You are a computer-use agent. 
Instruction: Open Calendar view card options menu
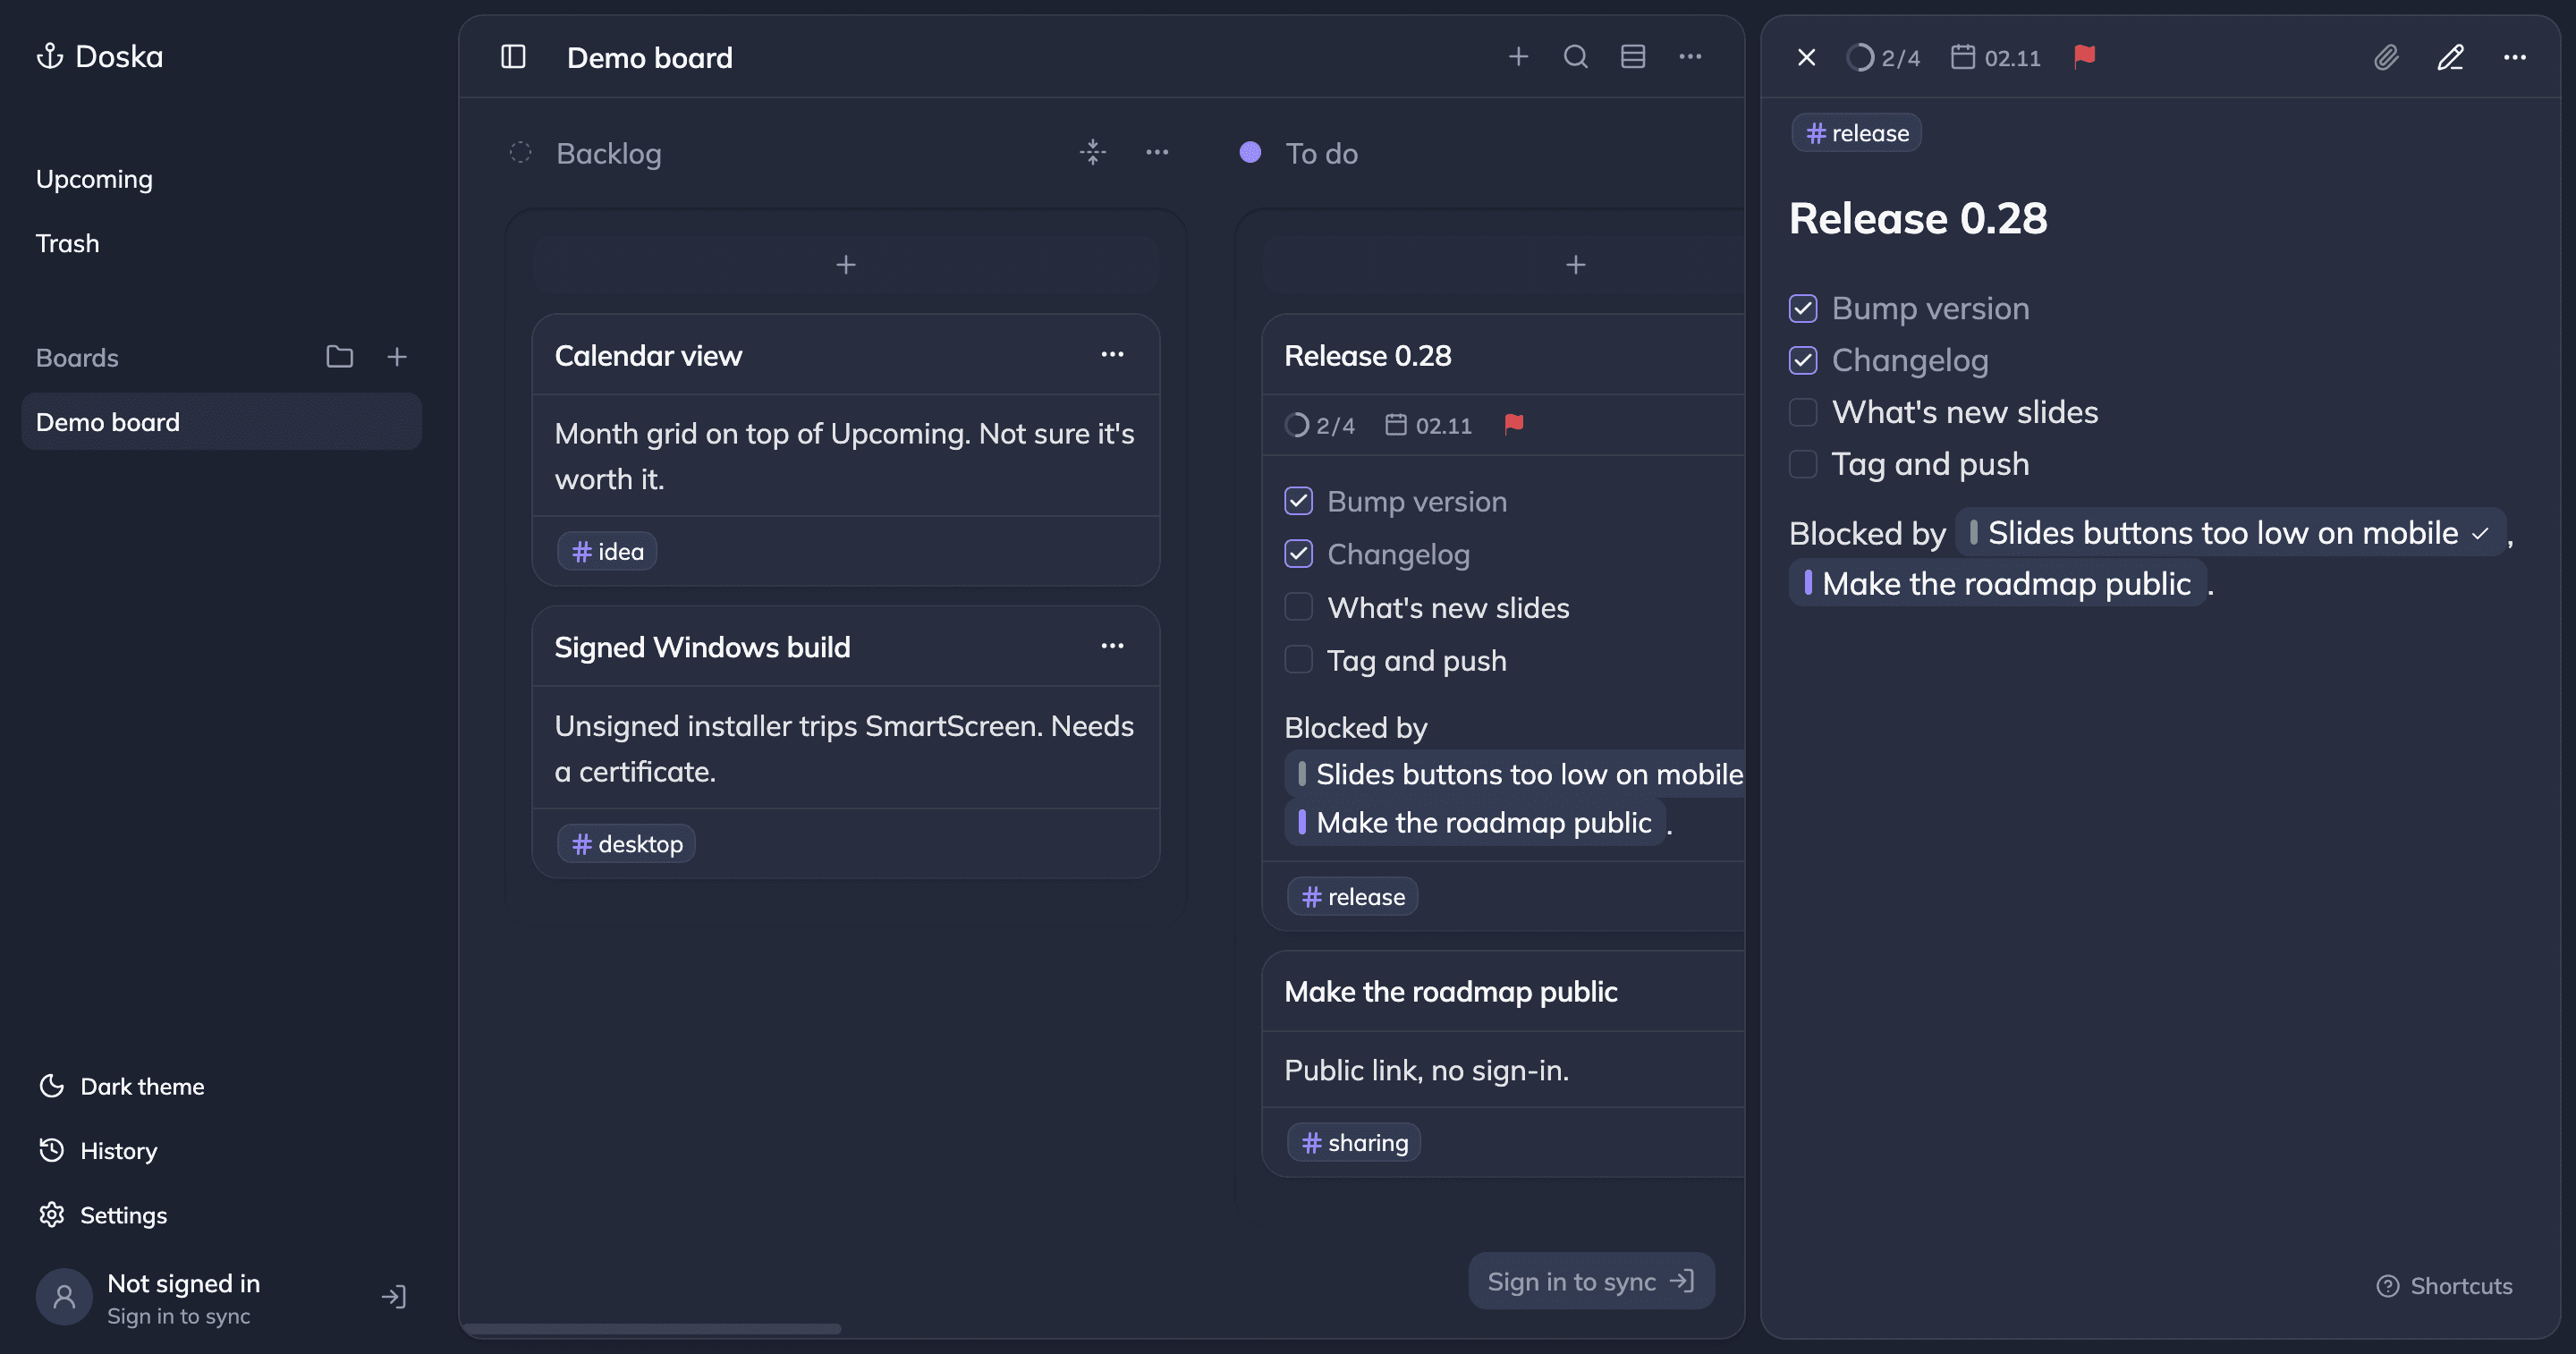pos(1112,355)
